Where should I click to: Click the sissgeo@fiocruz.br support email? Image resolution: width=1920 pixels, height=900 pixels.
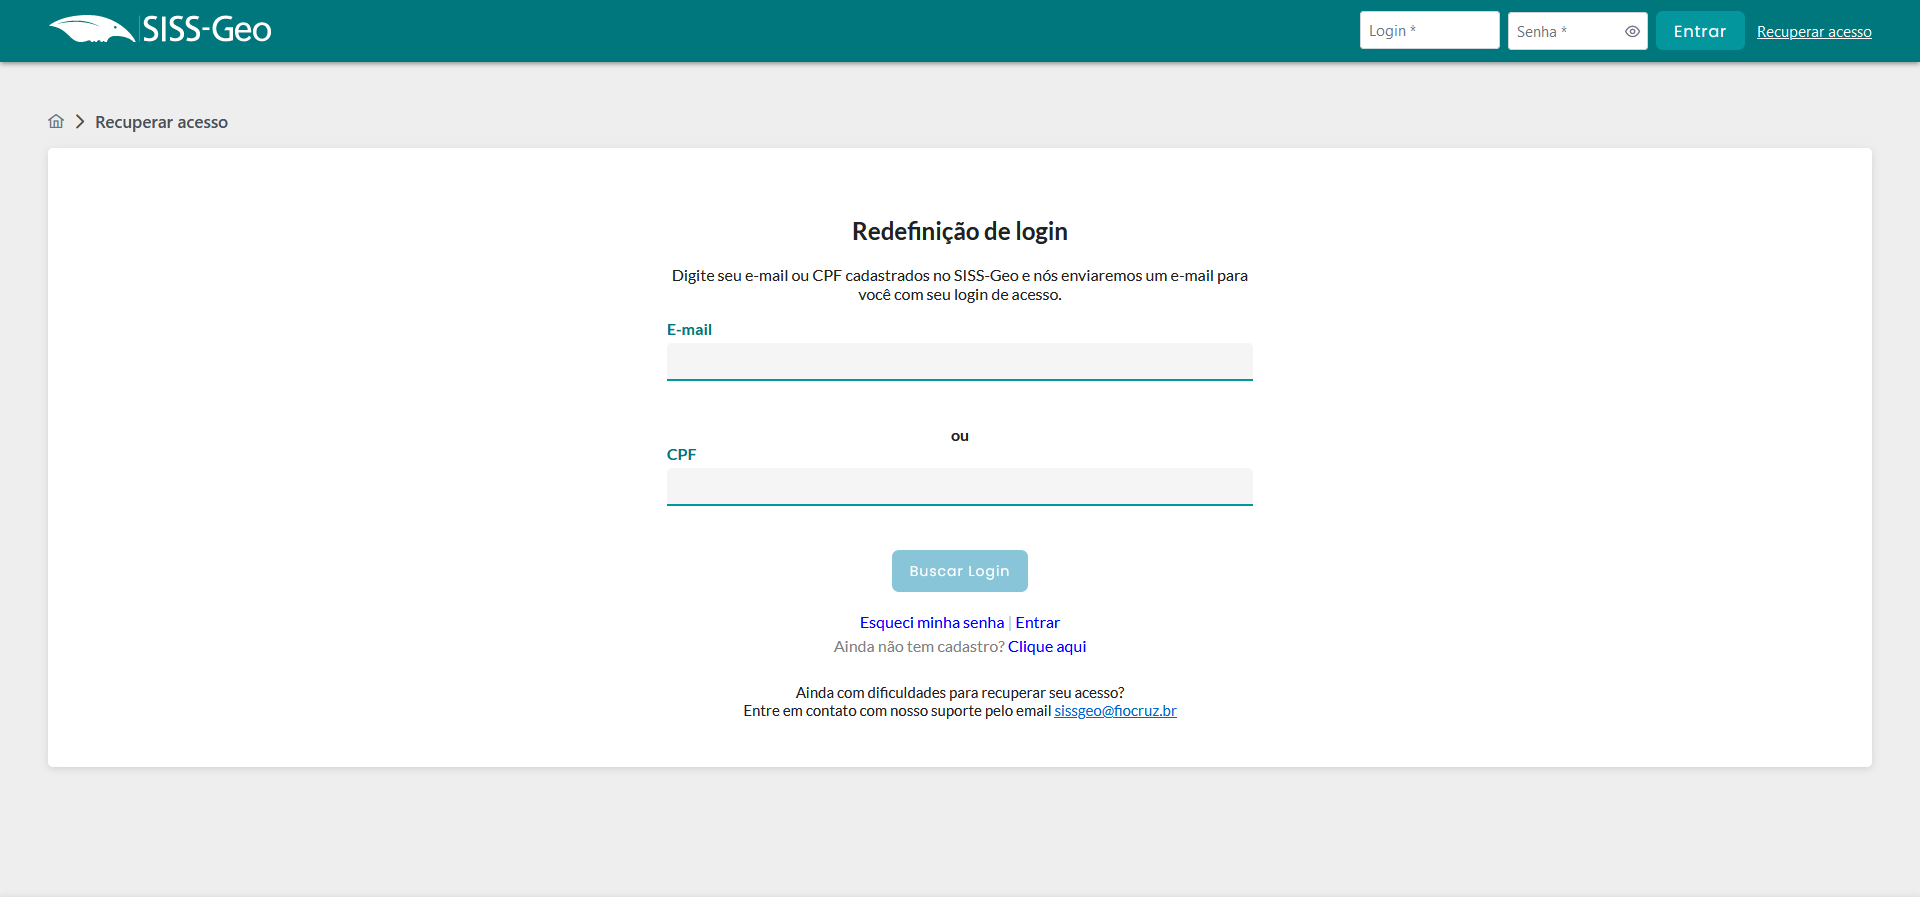[1115, 711]
